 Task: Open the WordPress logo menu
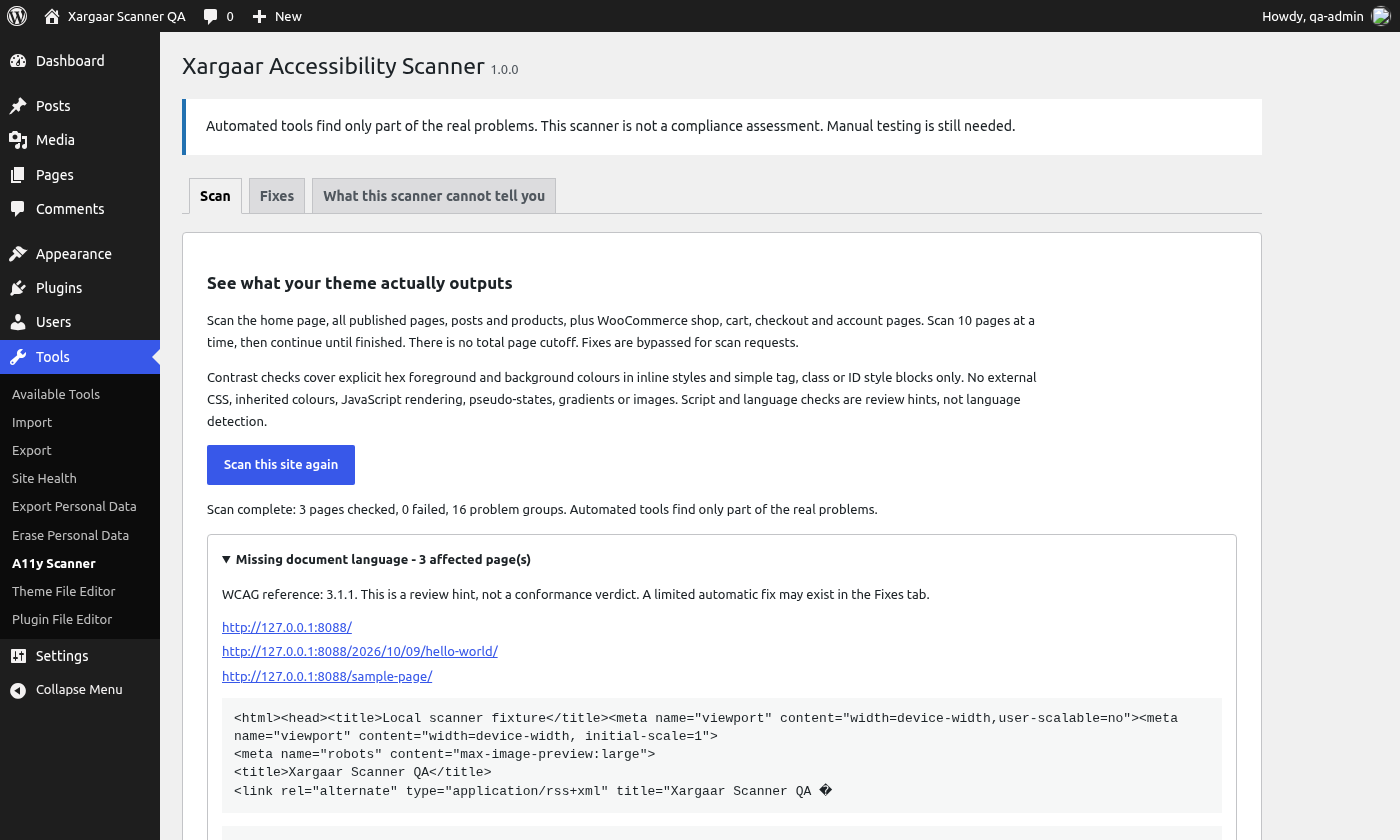tap(17, 16)
